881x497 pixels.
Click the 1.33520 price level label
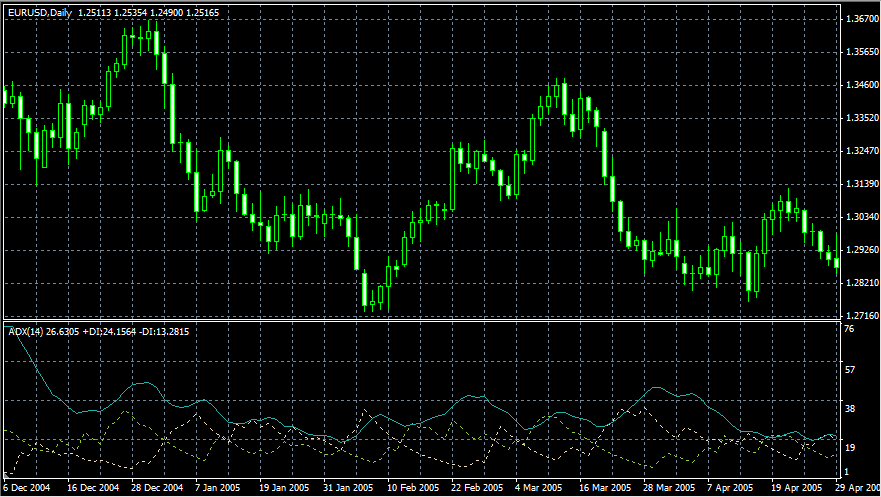click(861, 118)
